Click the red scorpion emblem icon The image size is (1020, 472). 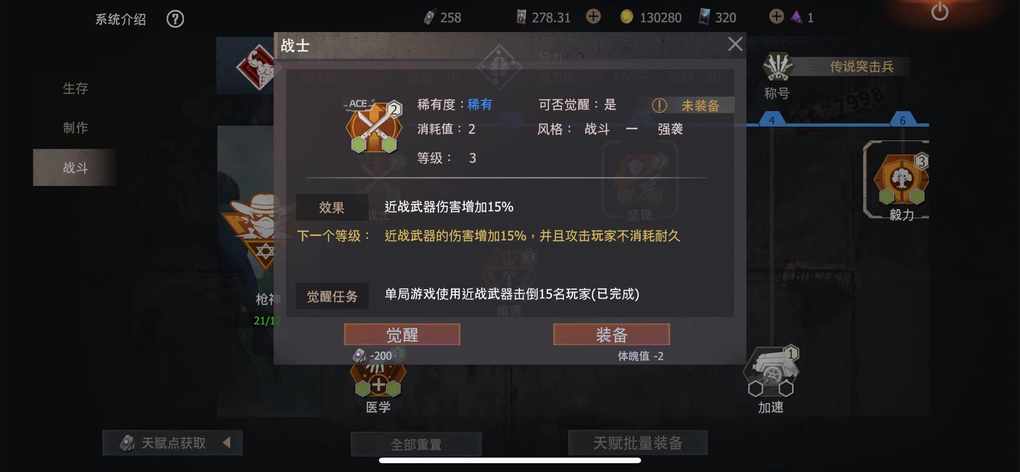point(257,66)
